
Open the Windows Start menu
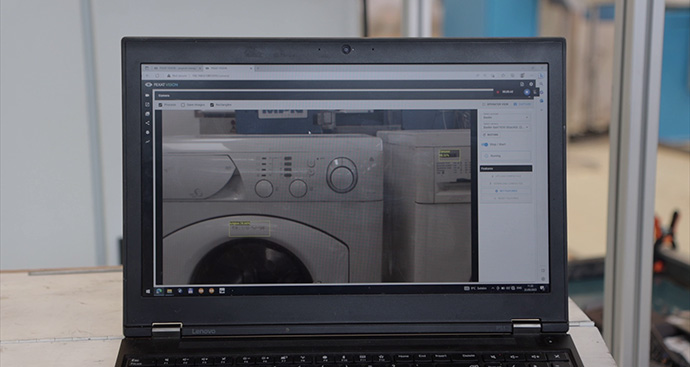(149, 290)
